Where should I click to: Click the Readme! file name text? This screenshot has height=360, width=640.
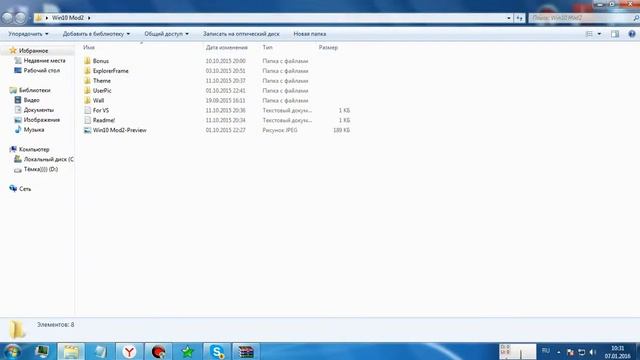click(x=104, y=120)
